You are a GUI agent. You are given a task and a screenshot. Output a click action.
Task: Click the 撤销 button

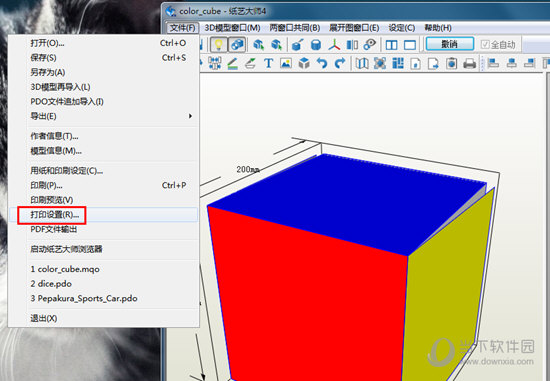(450, 44)
